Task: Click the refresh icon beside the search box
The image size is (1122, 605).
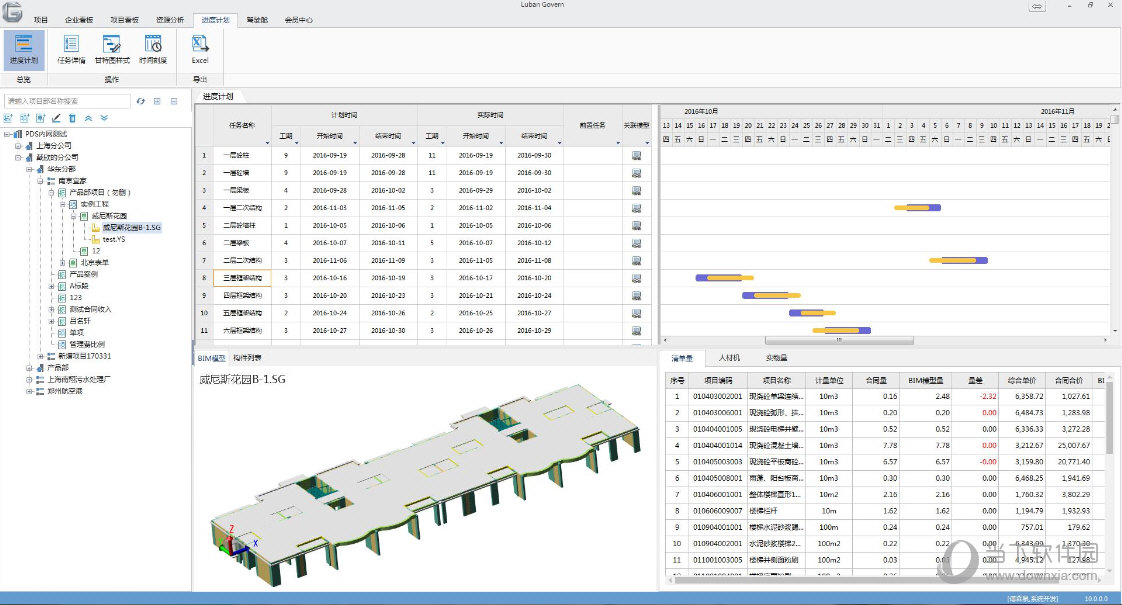Action: tap(141, 101)
